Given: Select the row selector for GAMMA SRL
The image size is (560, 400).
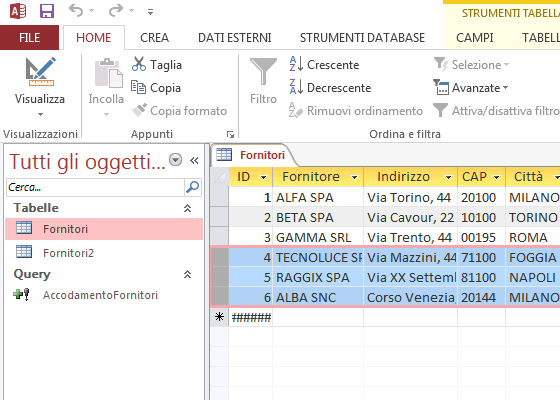Looking at the screenshot, I should [x=220, y=237].
